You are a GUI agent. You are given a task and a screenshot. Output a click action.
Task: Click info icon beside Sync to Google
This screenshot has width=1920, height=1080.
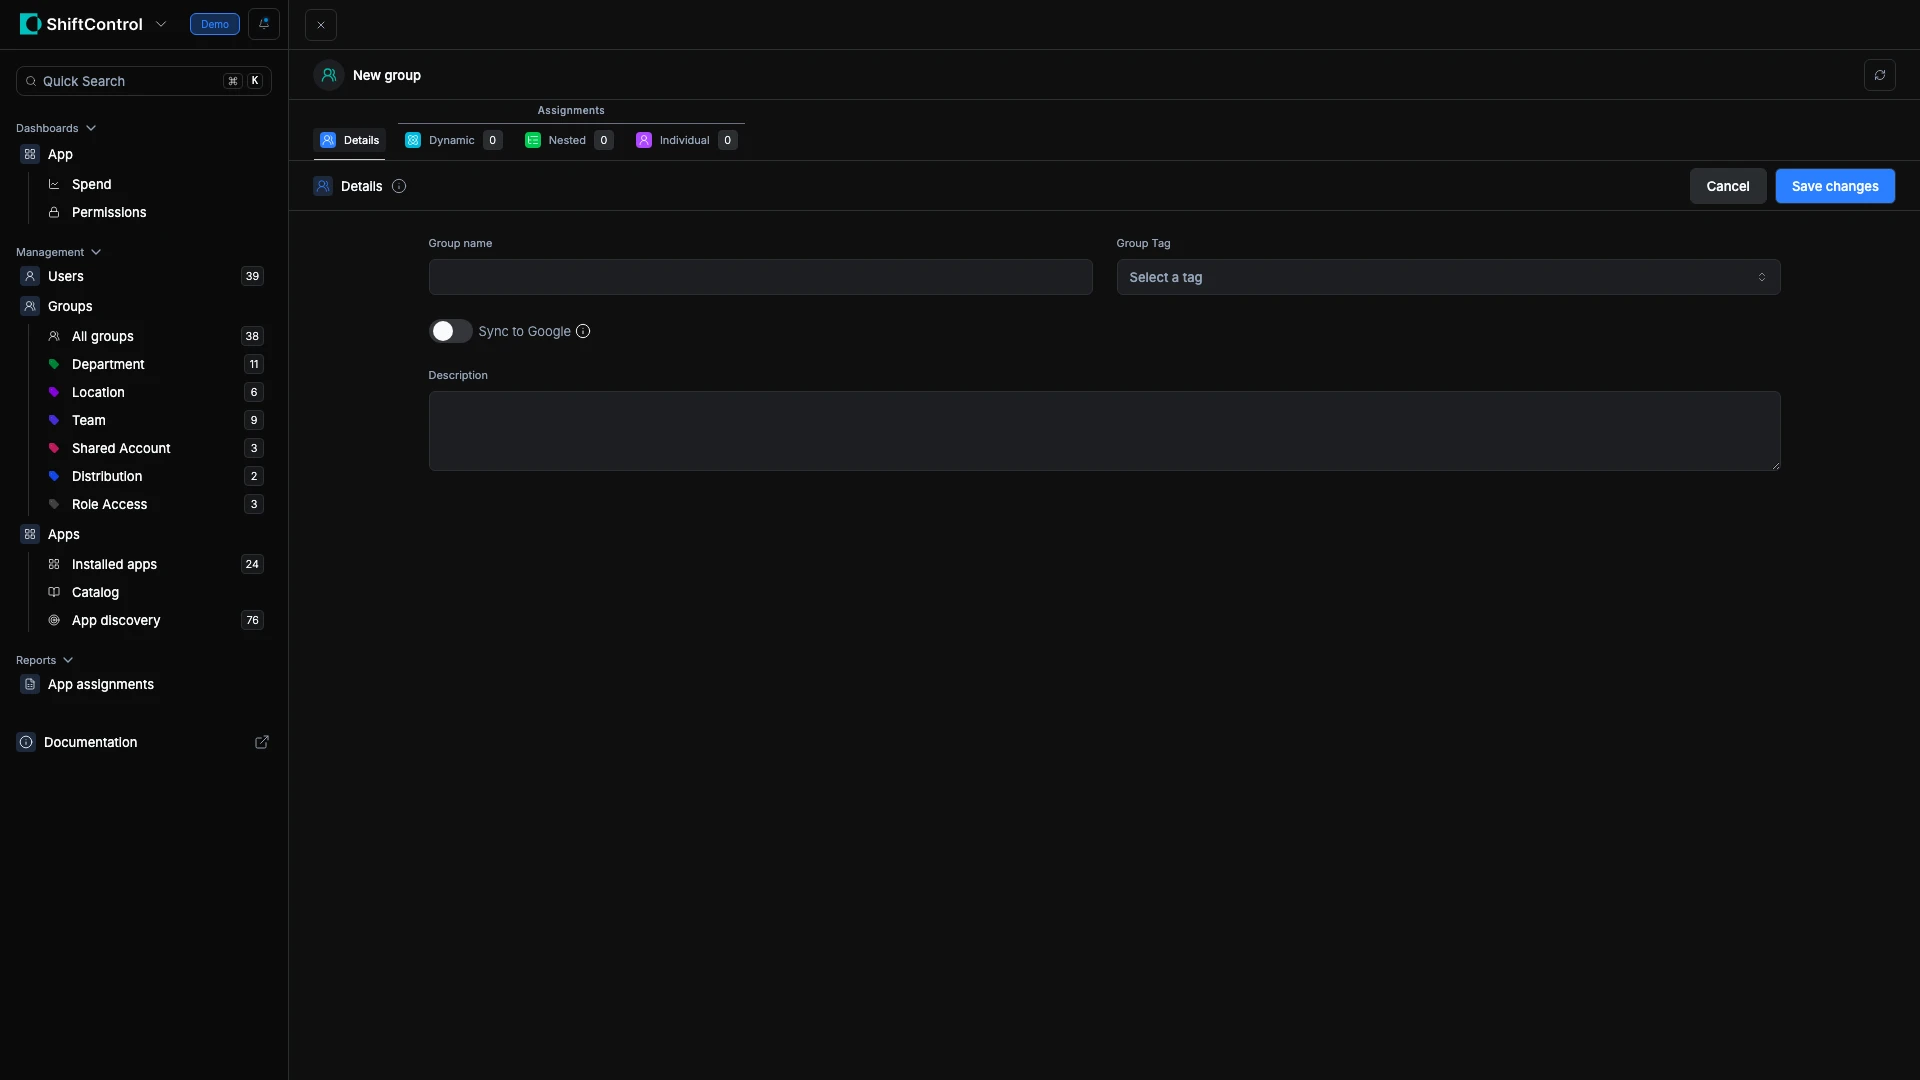coord(583,331)
